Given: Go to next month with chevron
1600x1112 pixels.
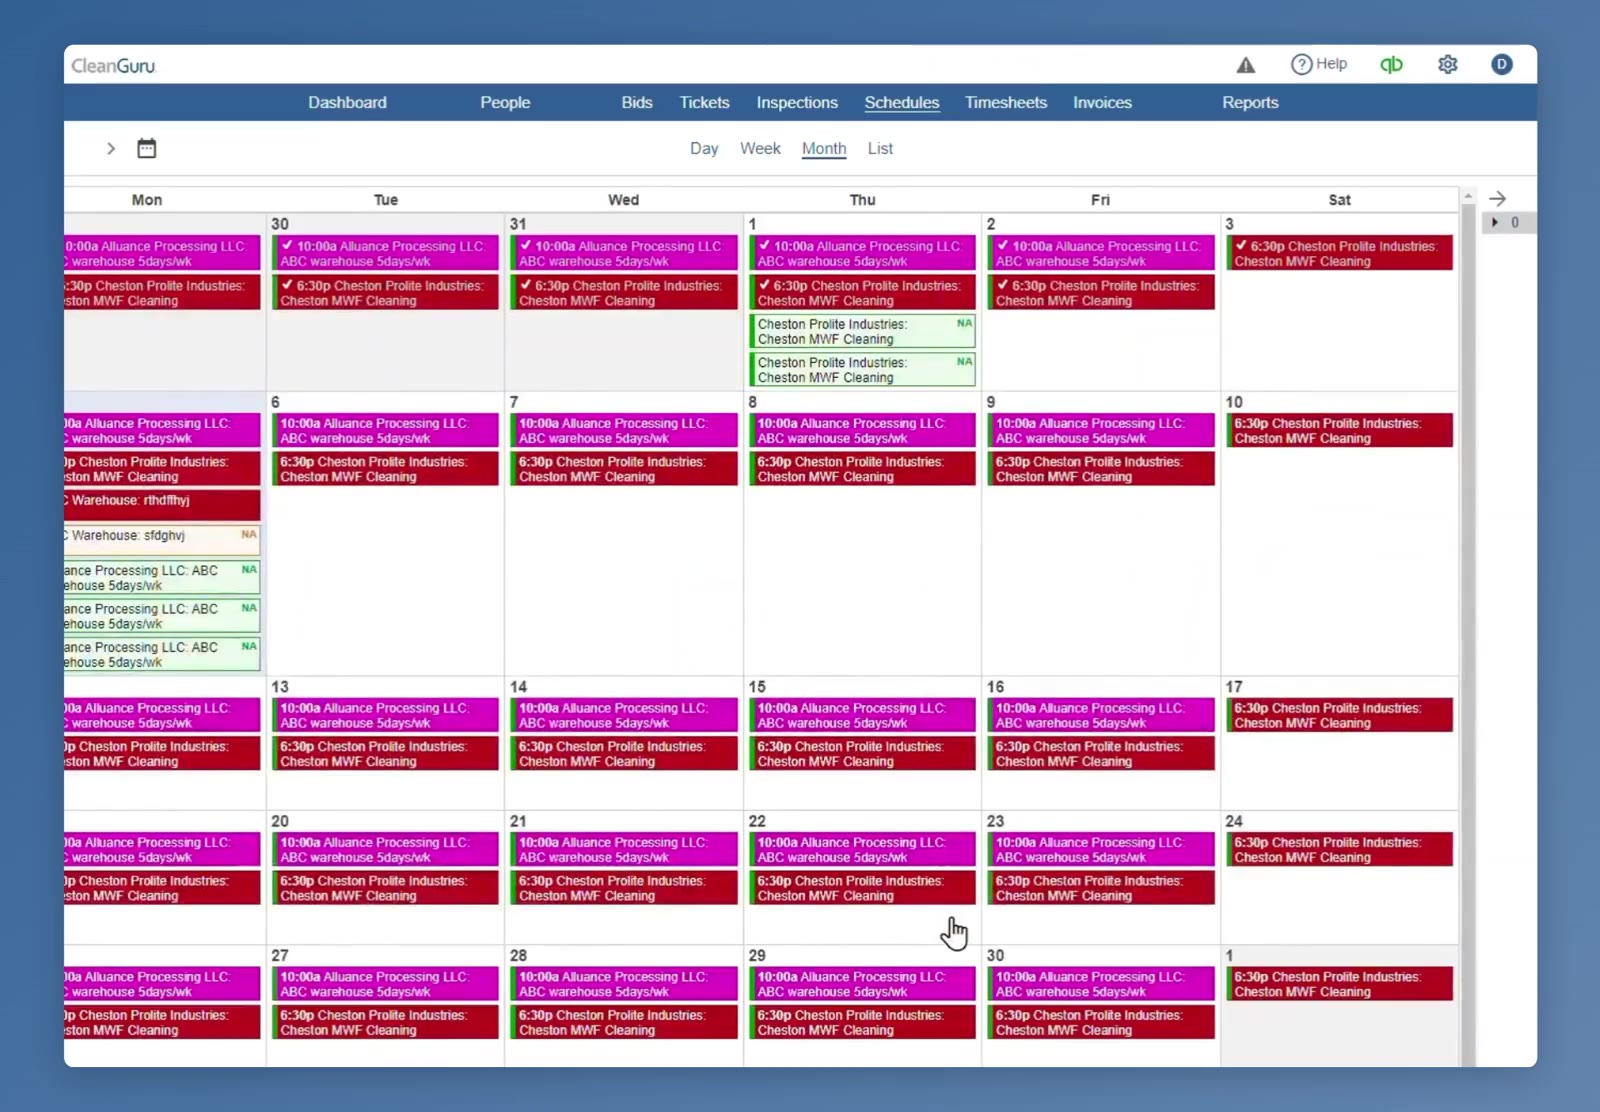Looking at the screenshot, I should (x=111, y=148).
